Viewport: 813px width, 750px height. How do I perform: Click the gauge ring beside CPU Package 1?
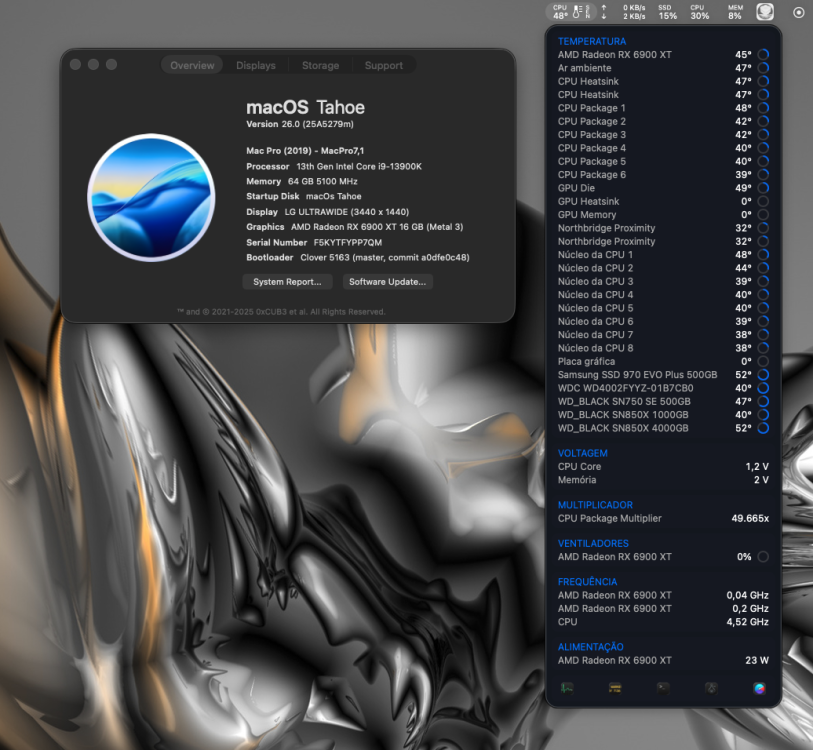(763, 108)
